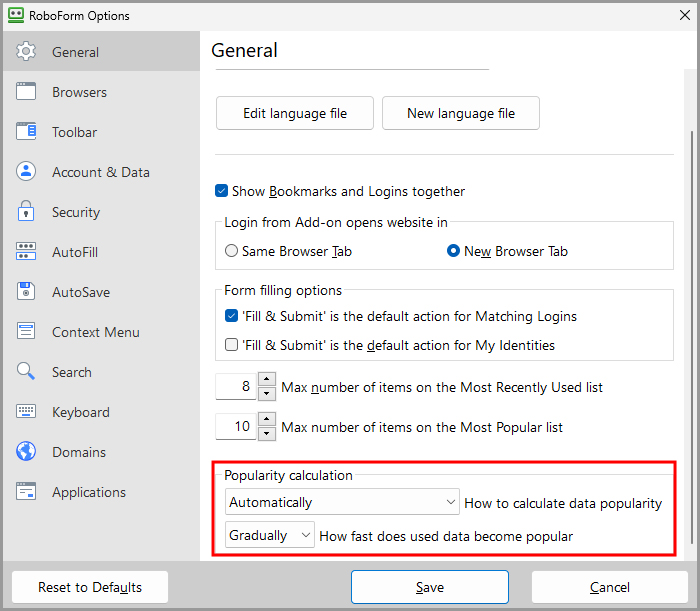The width and height of the screenshot is (700, 611).
Task: Click the Search magnifier icon
Action: point(26,371)
